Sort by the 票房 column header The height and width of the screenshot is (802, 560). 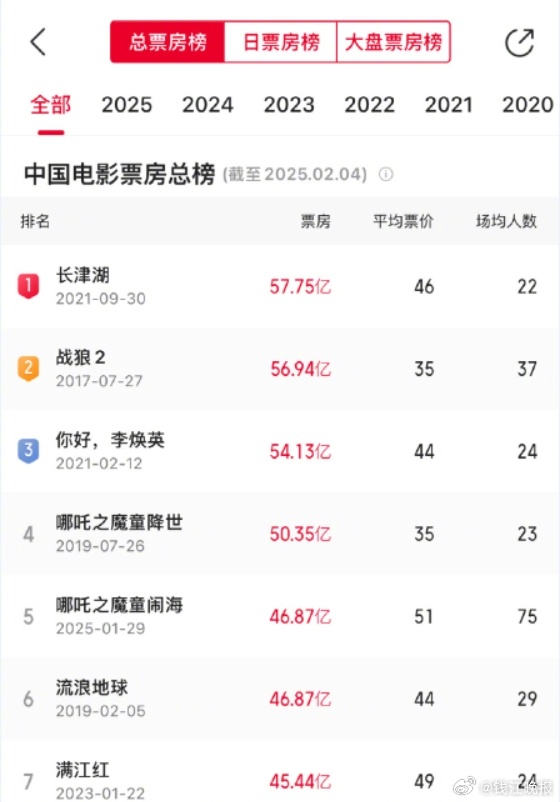coord(316,221)
